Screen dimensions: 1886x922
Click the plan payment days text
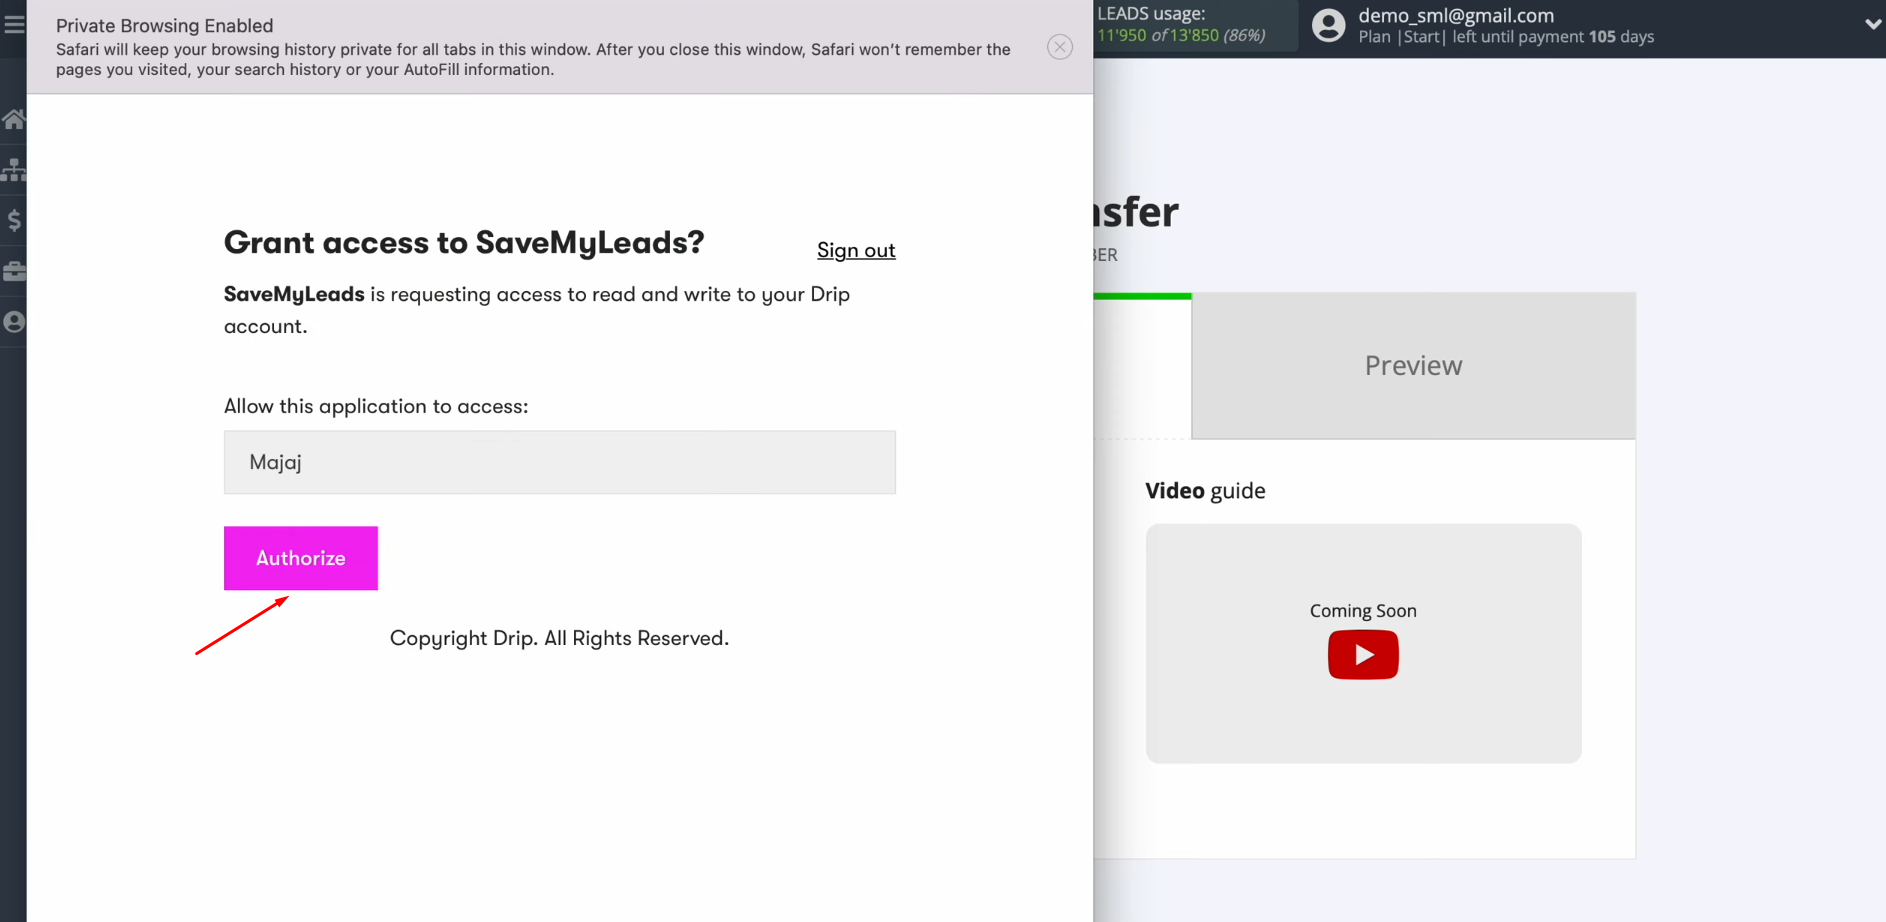click(1506, 37)
